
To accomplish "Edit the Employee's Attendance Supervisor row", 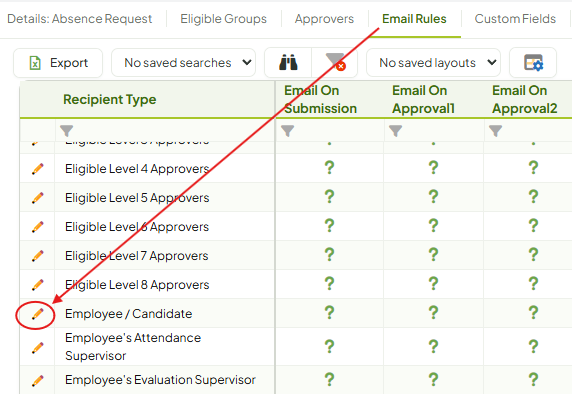I will tap(38, 347).
